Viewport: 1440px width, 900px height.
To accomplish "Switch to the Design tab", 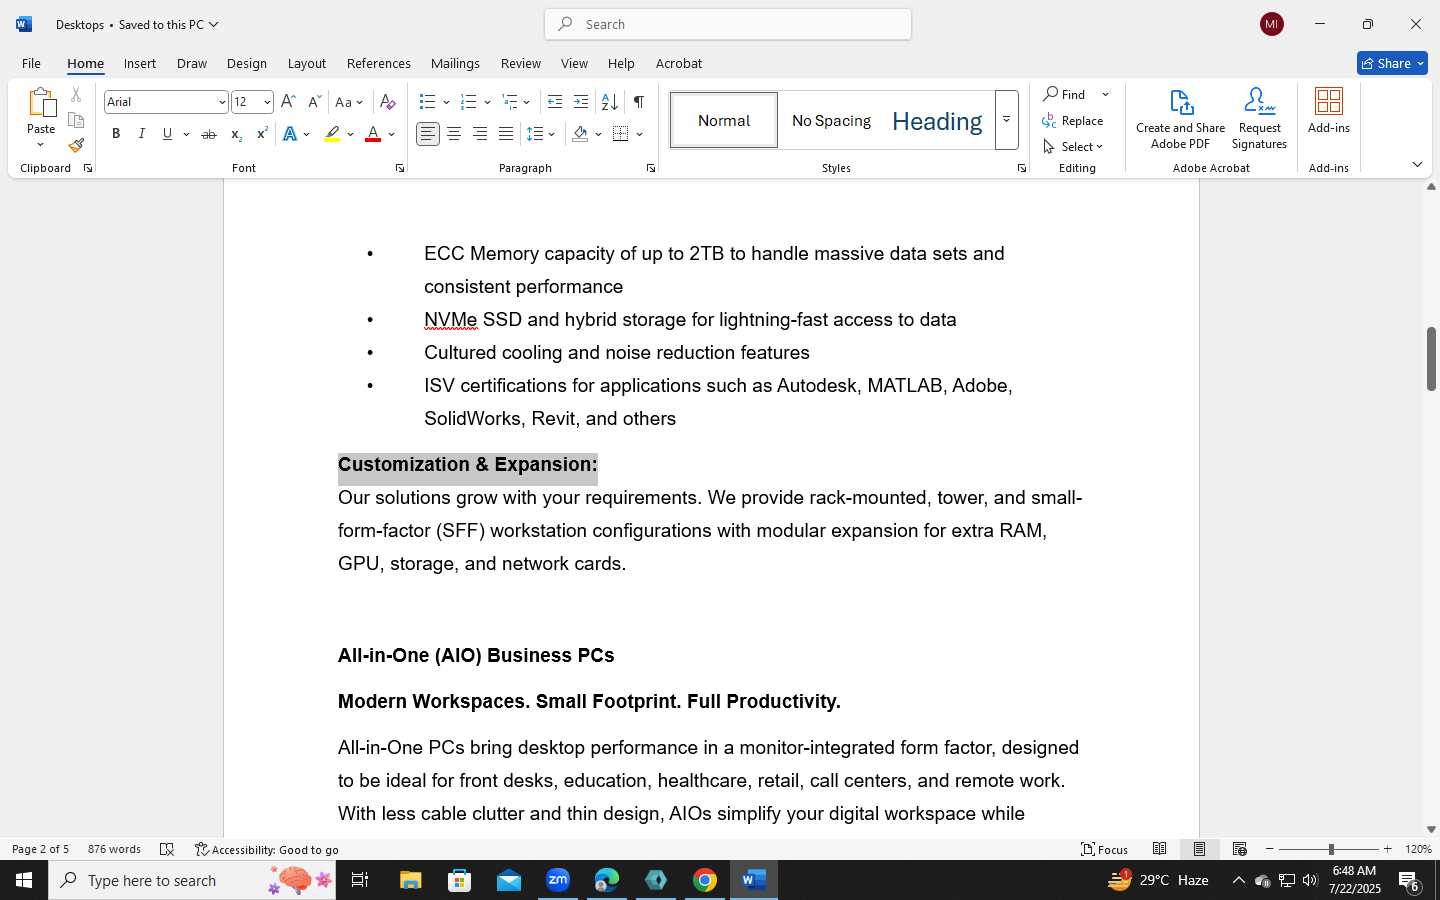I will pyautogui.click(x=246, y=63).
